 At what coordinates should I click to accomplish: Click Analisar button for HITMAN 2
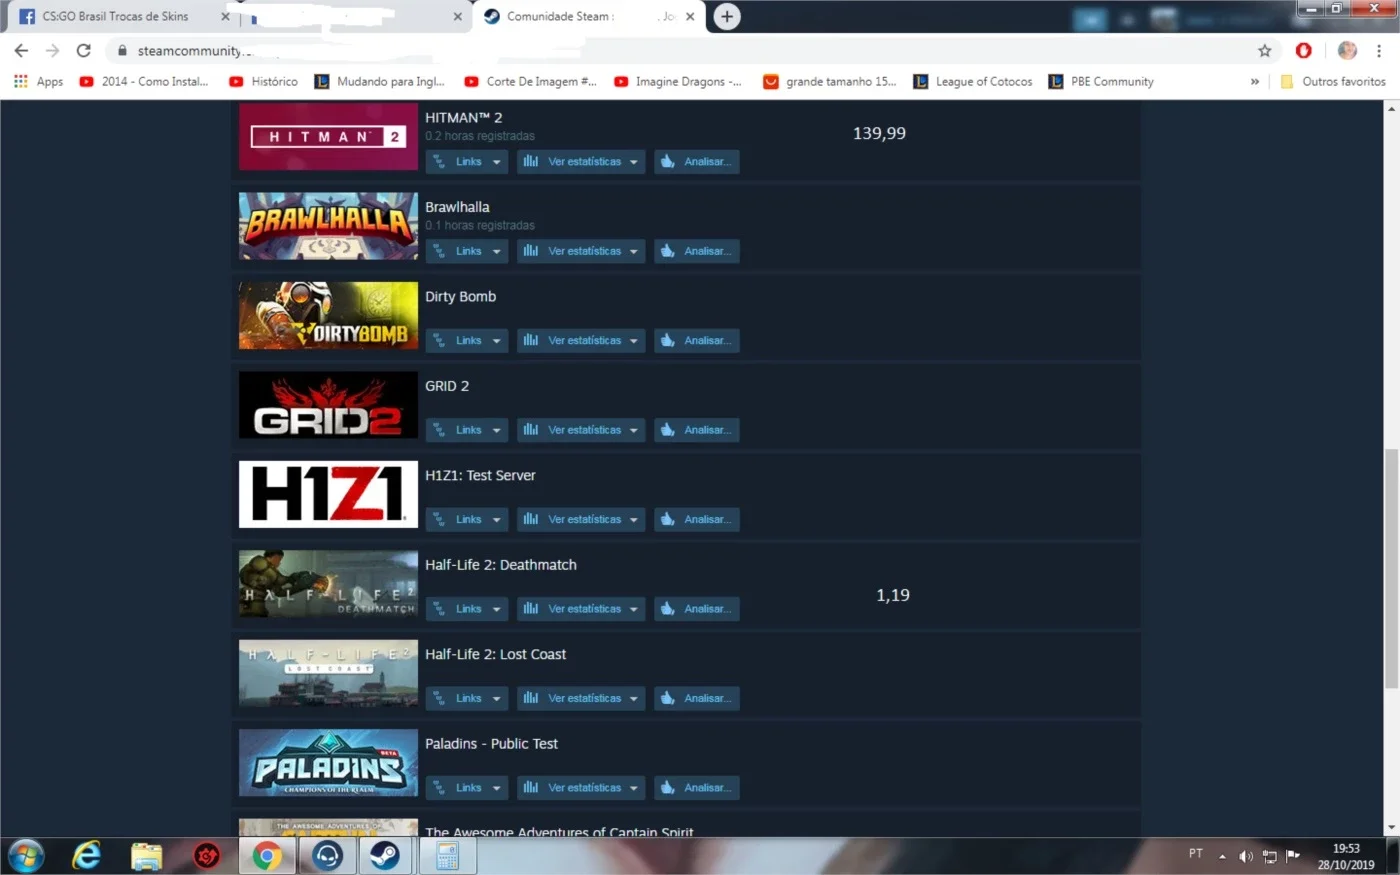(x=697, y=162)
